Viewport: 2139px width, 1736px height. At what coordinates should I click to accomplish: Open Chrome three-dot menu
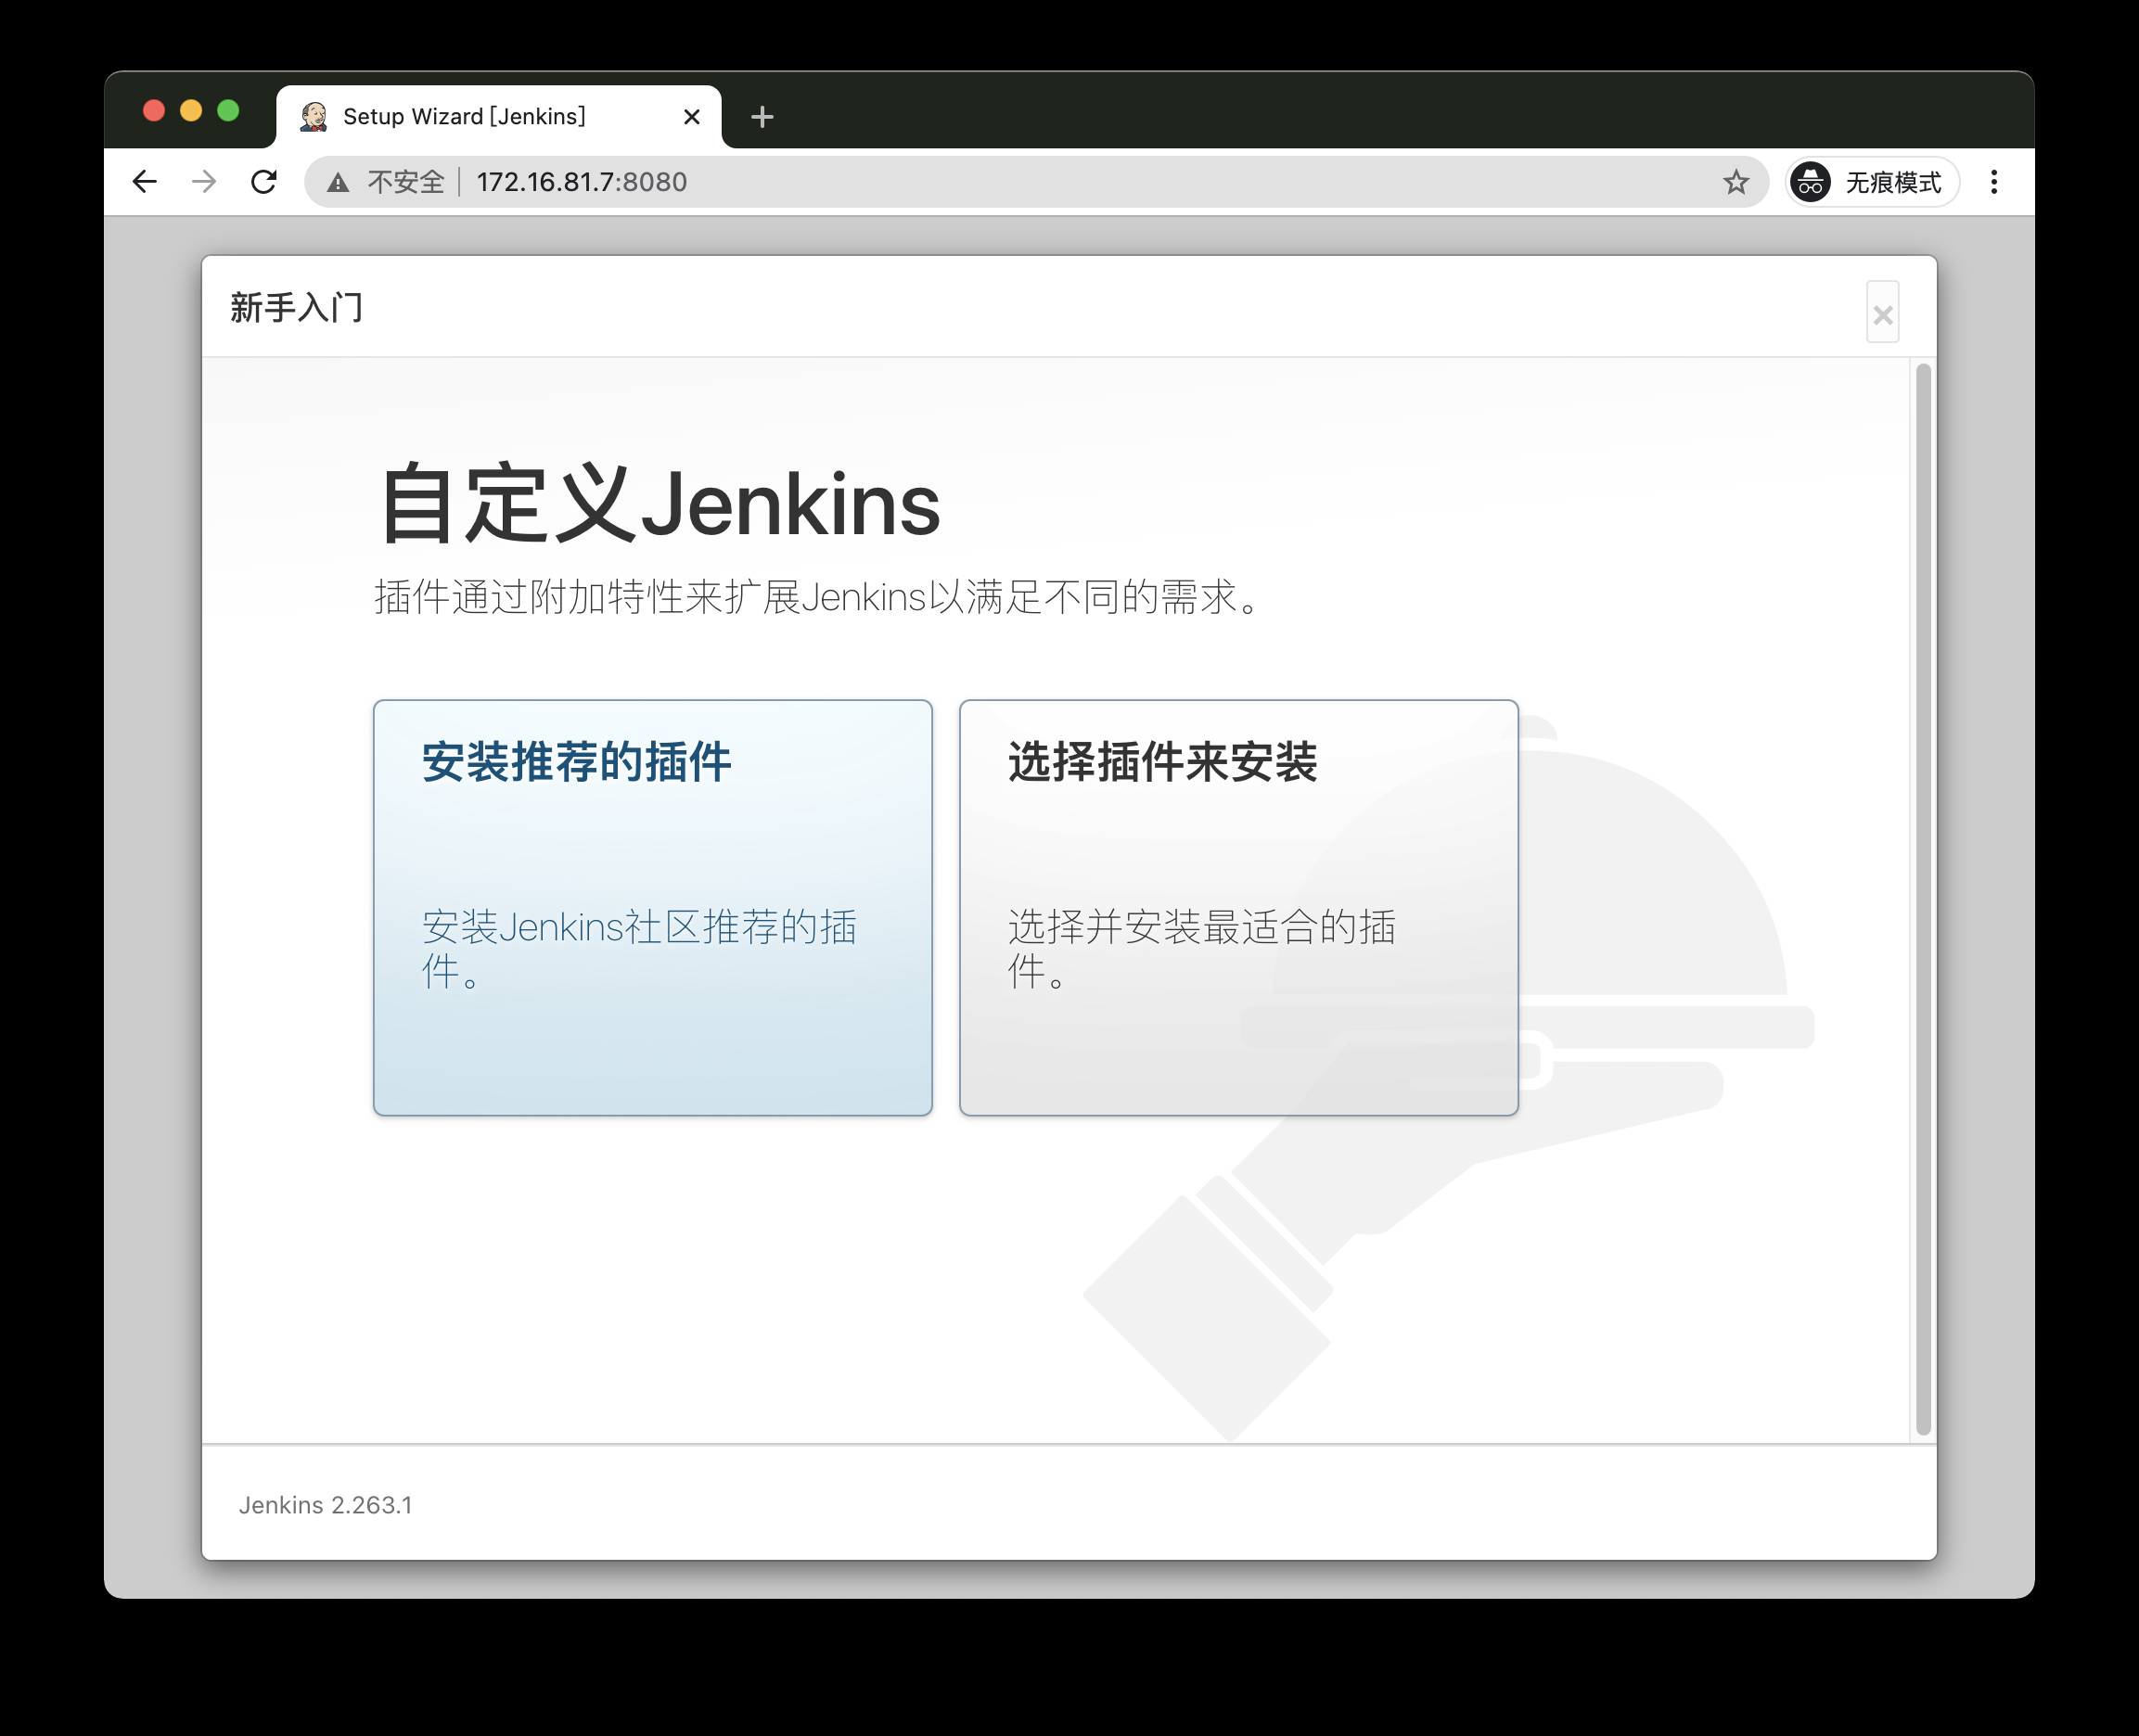click(x=1994, y=182)
